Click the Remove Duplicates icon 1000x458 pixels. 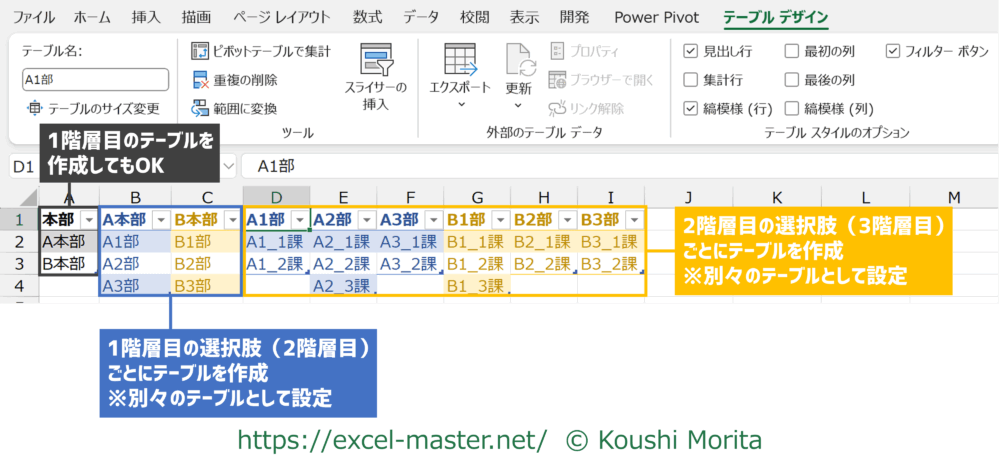pos(198,79)
